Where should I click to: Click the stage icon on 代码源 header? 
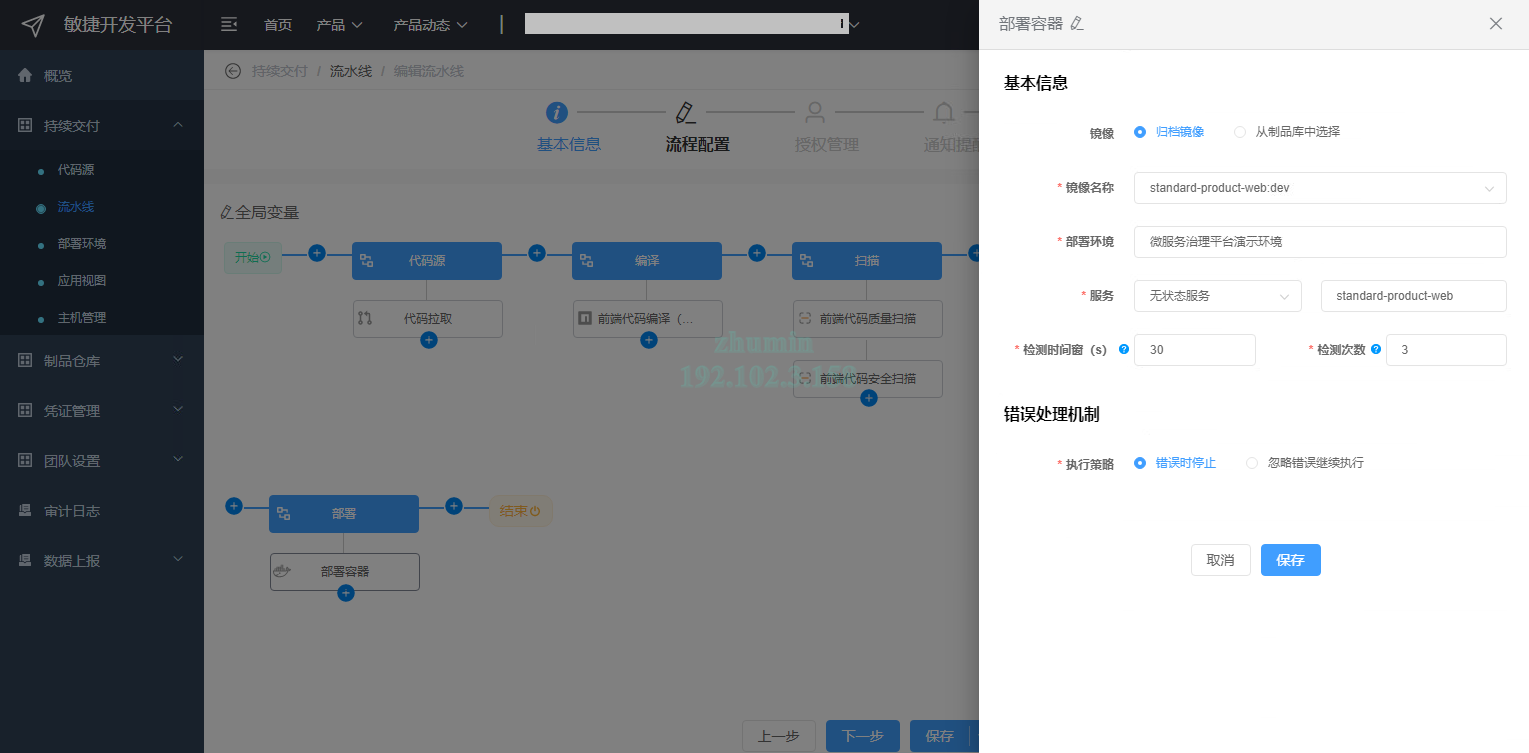(x=367, y=260)
